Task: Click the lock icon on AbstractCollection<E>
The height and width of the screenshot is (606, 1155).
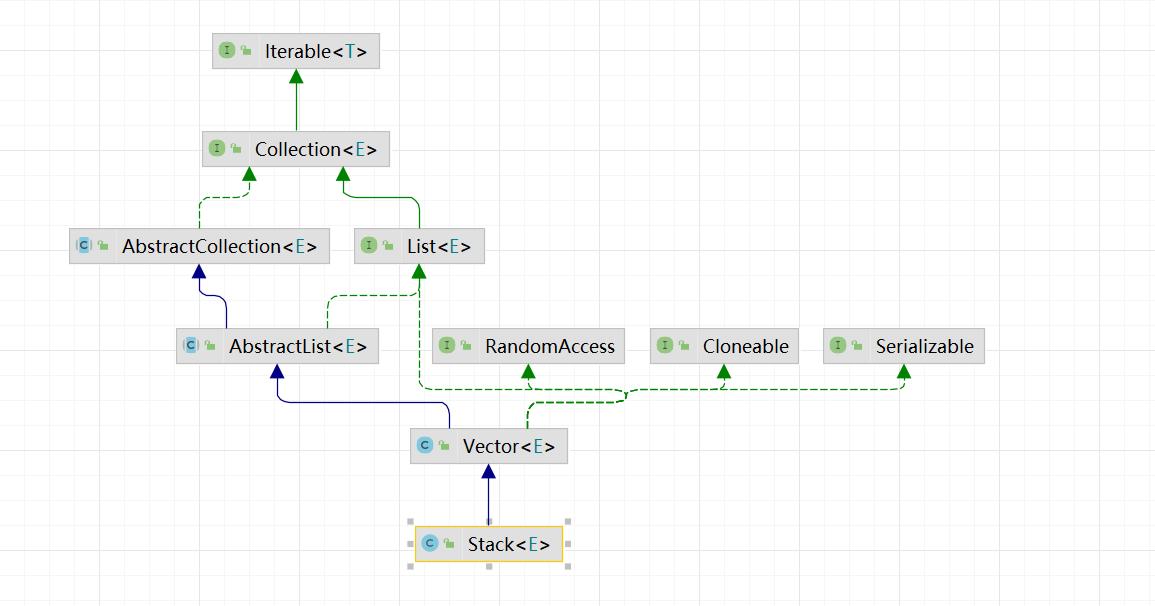Action: tap(103, 246)
